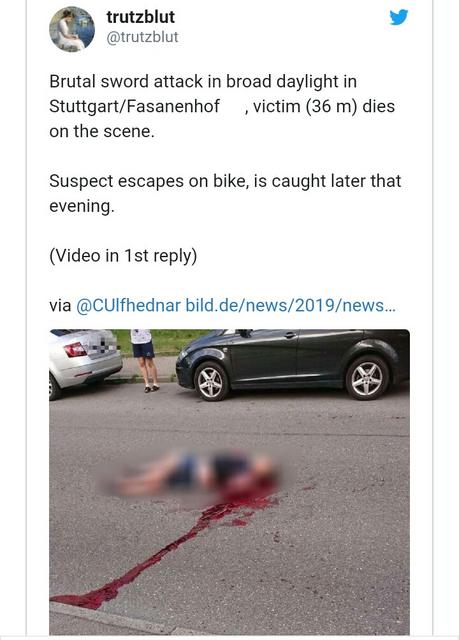The image size is (459, 640).
Task: Click the standing person in the photo
Action: [x=144, y=360]
